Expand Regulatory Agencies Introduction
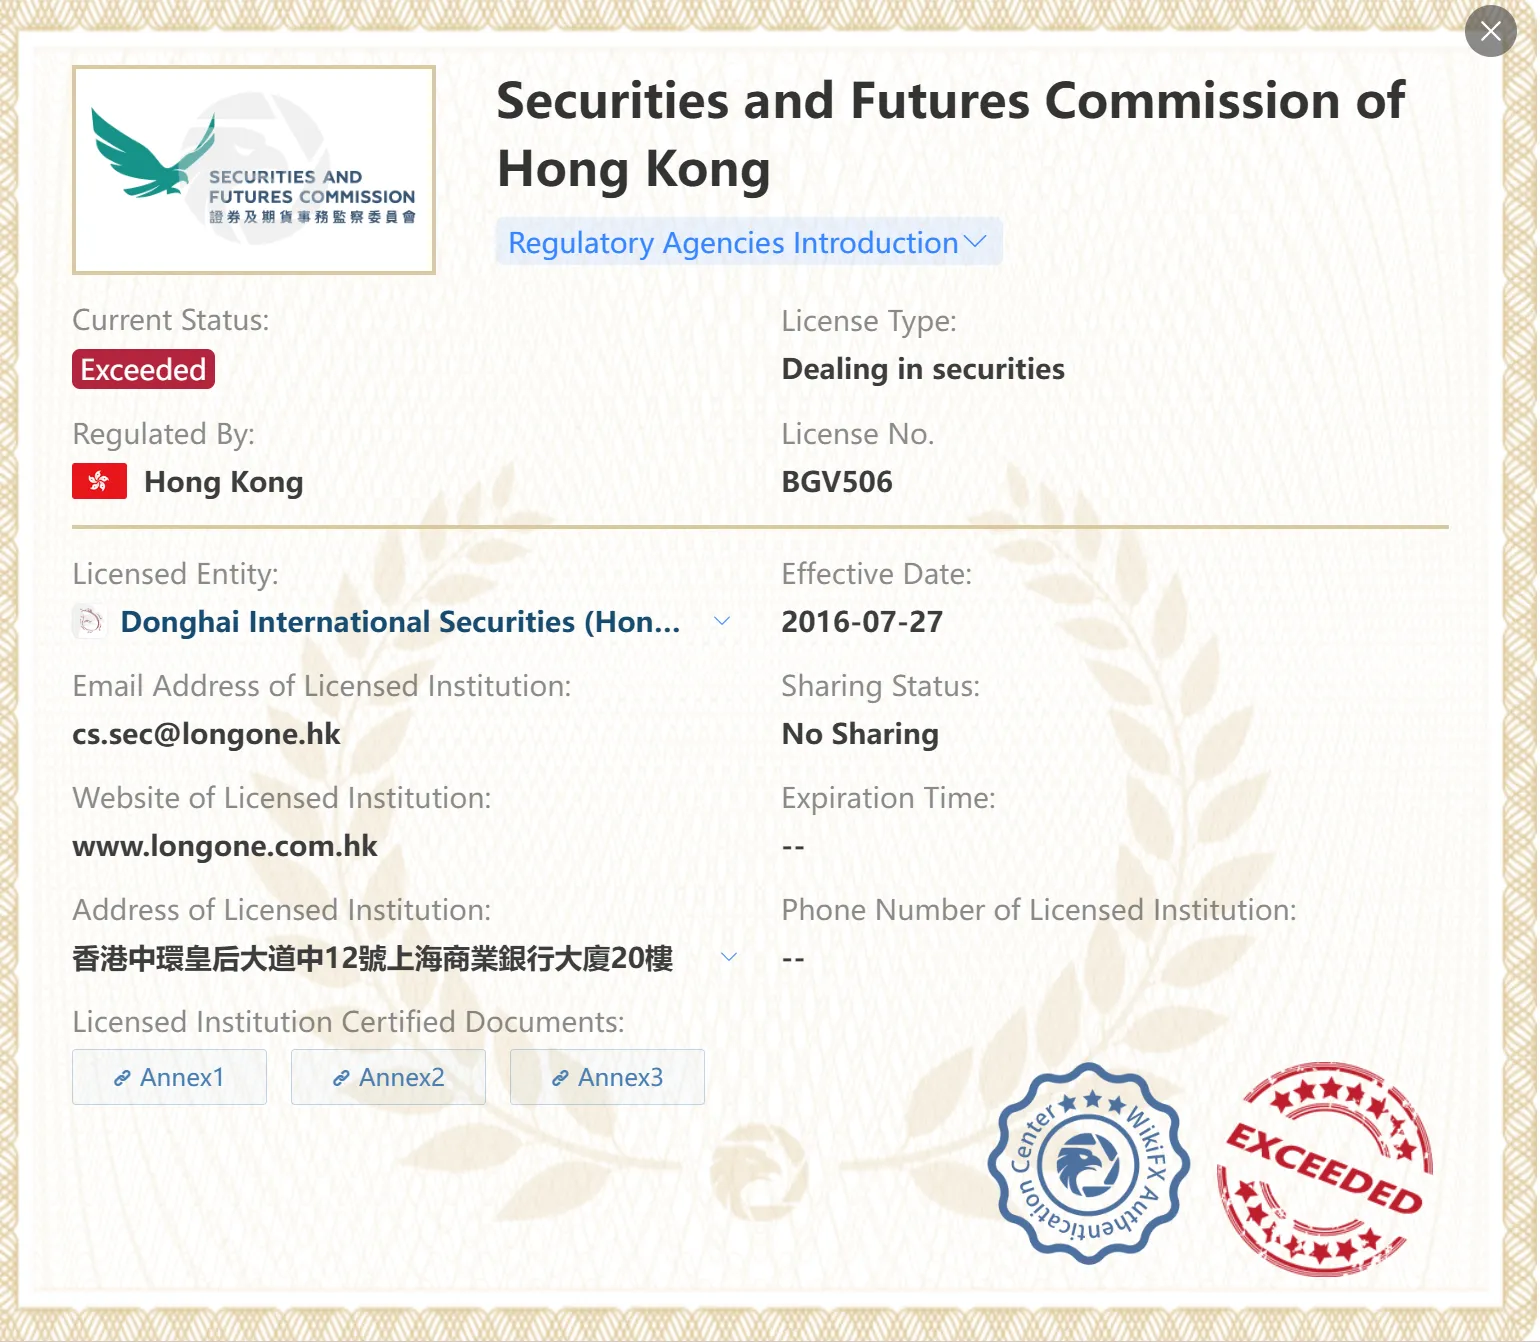This screenshot has height=1342, width=1540. coord(748,242)
